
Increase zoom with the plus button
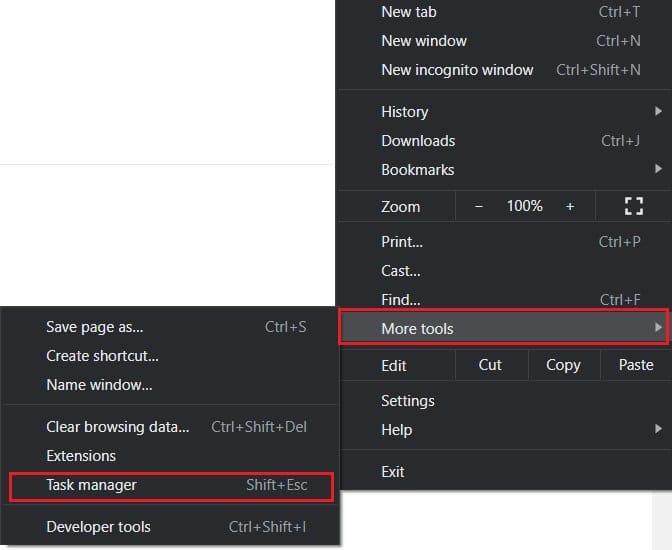570,207
